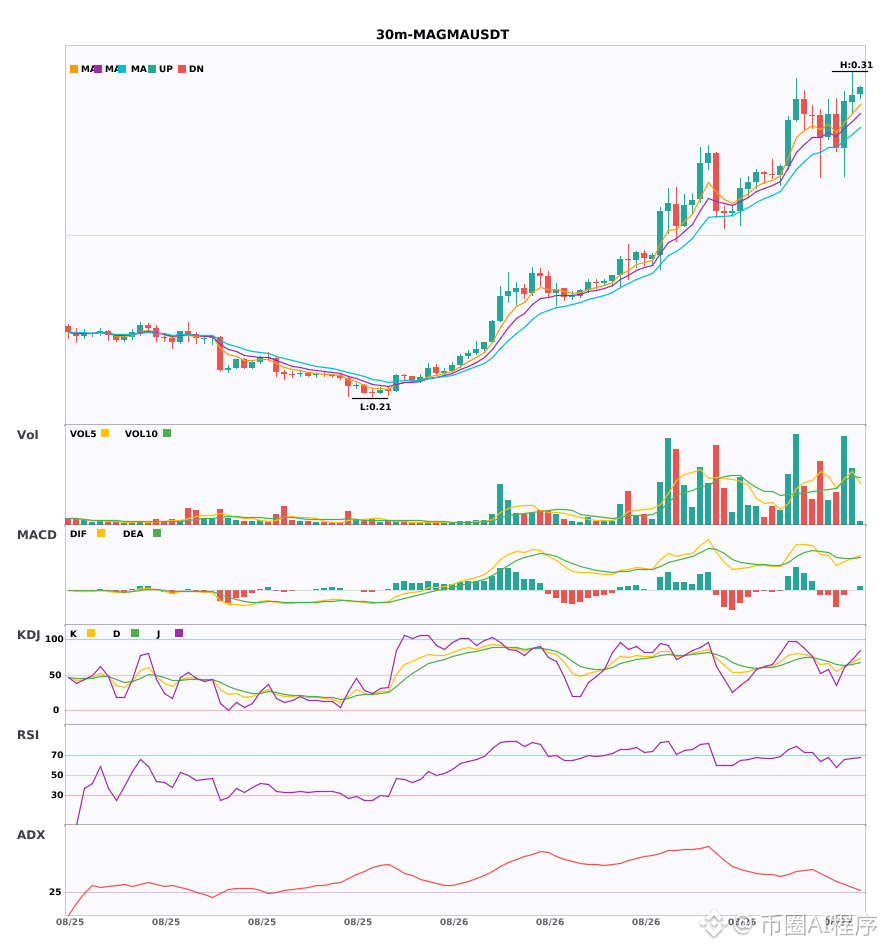Click the green VOL10 swatch
Screen dimensions: 885x950
click(167, 433)
